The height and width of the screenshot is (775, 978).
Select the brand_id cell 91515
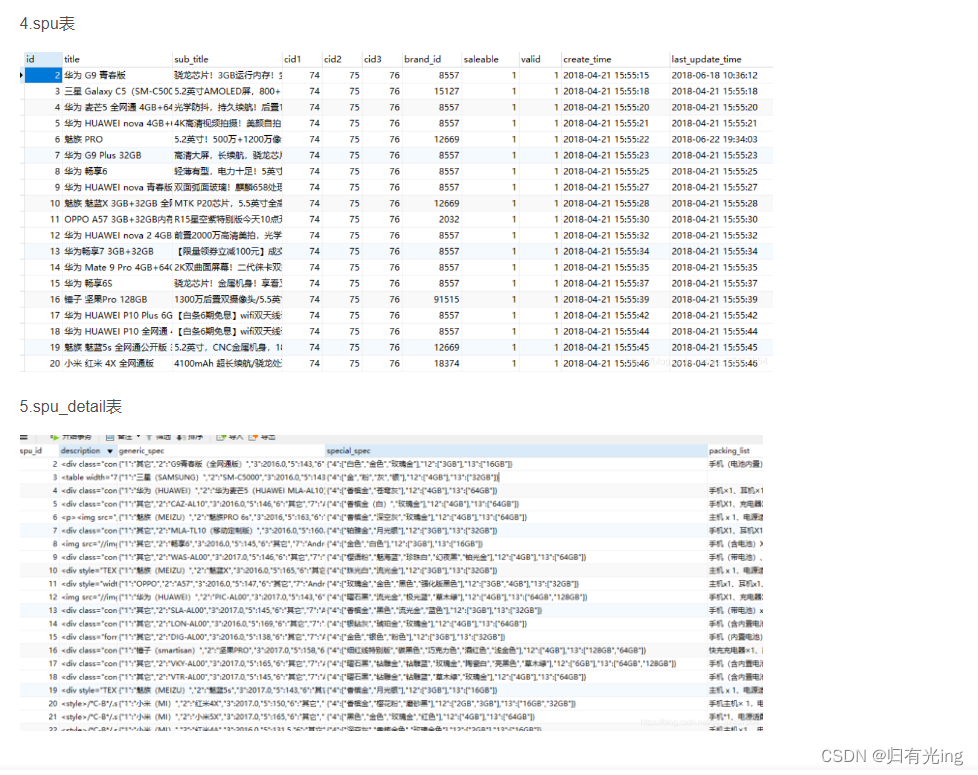(432, 299)
